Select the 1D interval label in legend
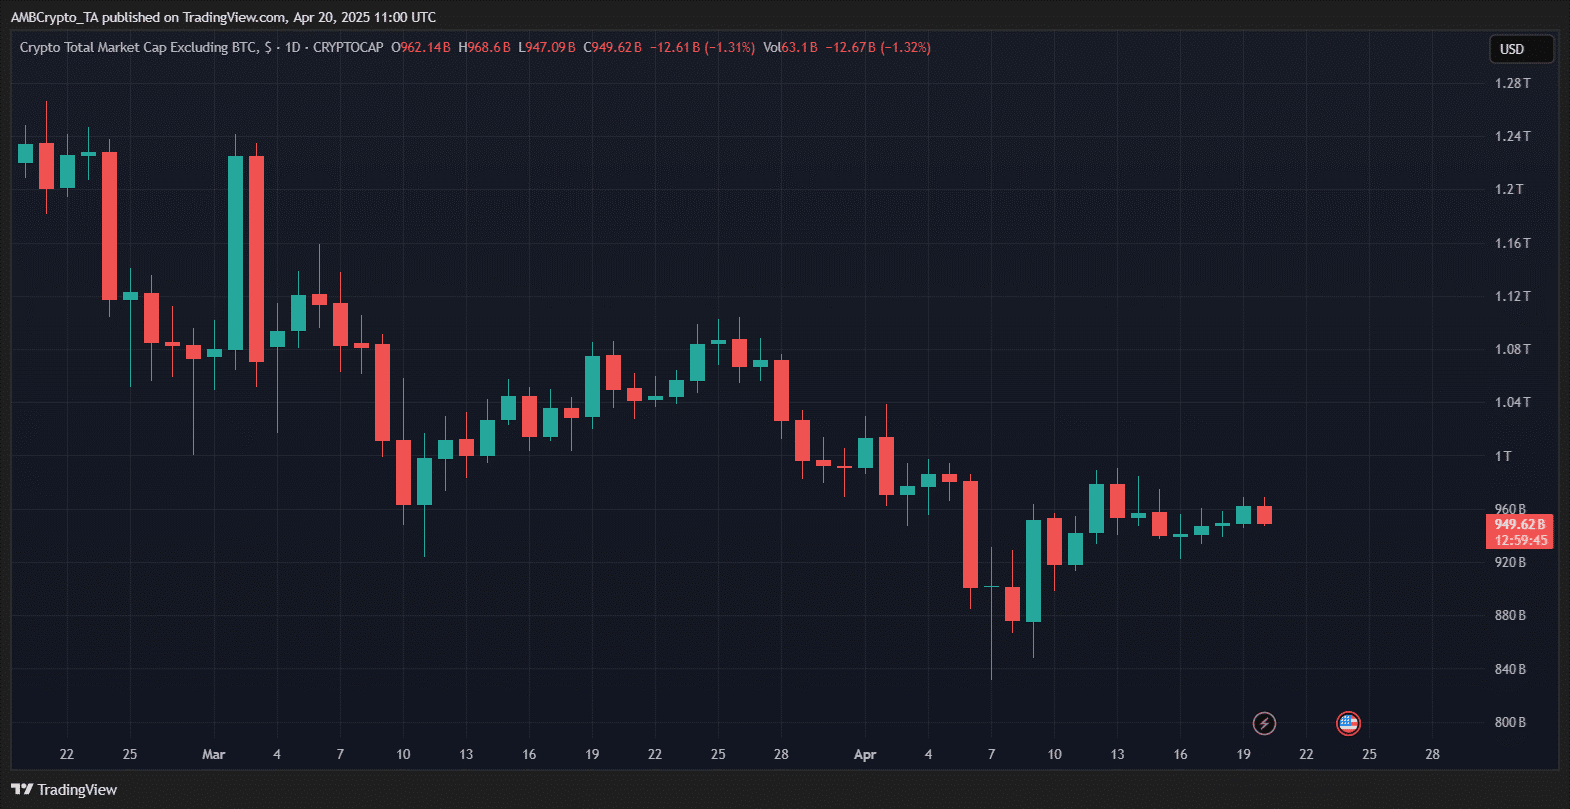The width and height of the screenshot is (1570, 809). click(293, 47)
